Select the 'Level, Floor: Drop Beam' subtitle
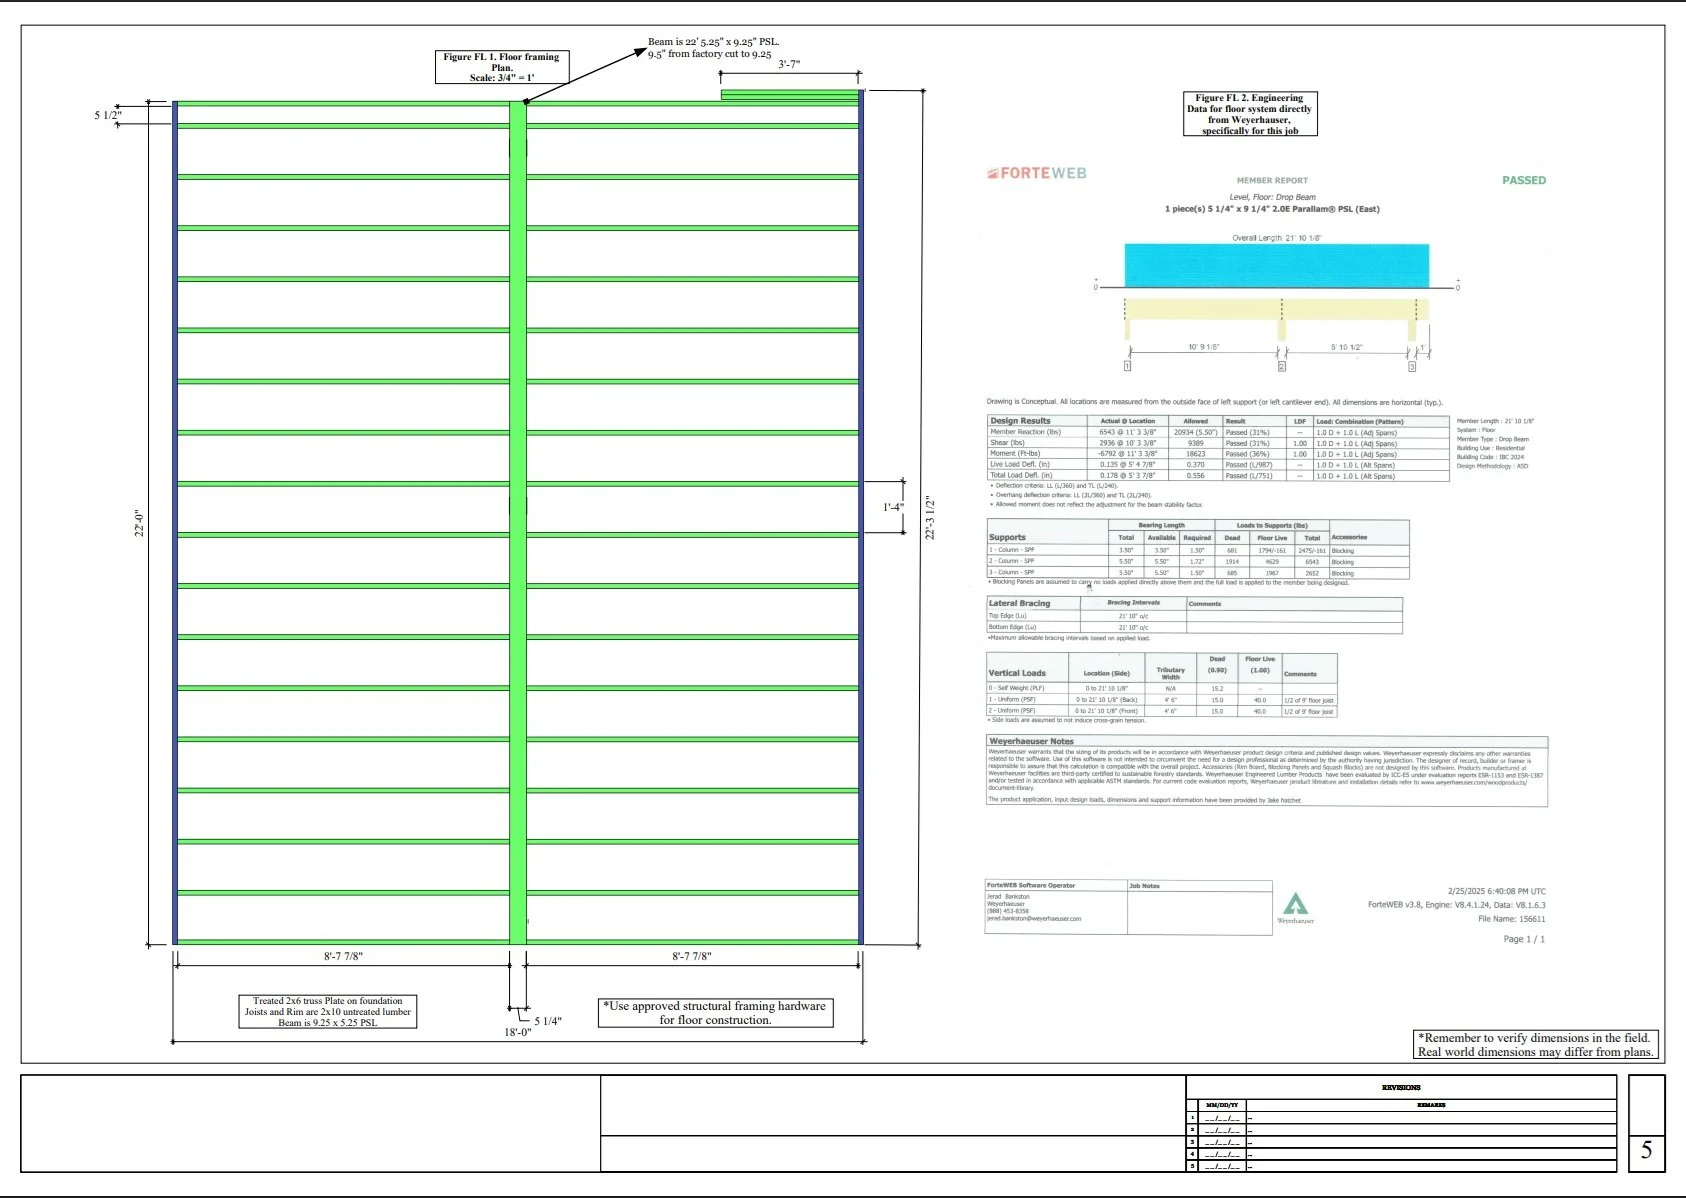The height and width of the screenshot is (1198, 1686). click(1273, 197)
